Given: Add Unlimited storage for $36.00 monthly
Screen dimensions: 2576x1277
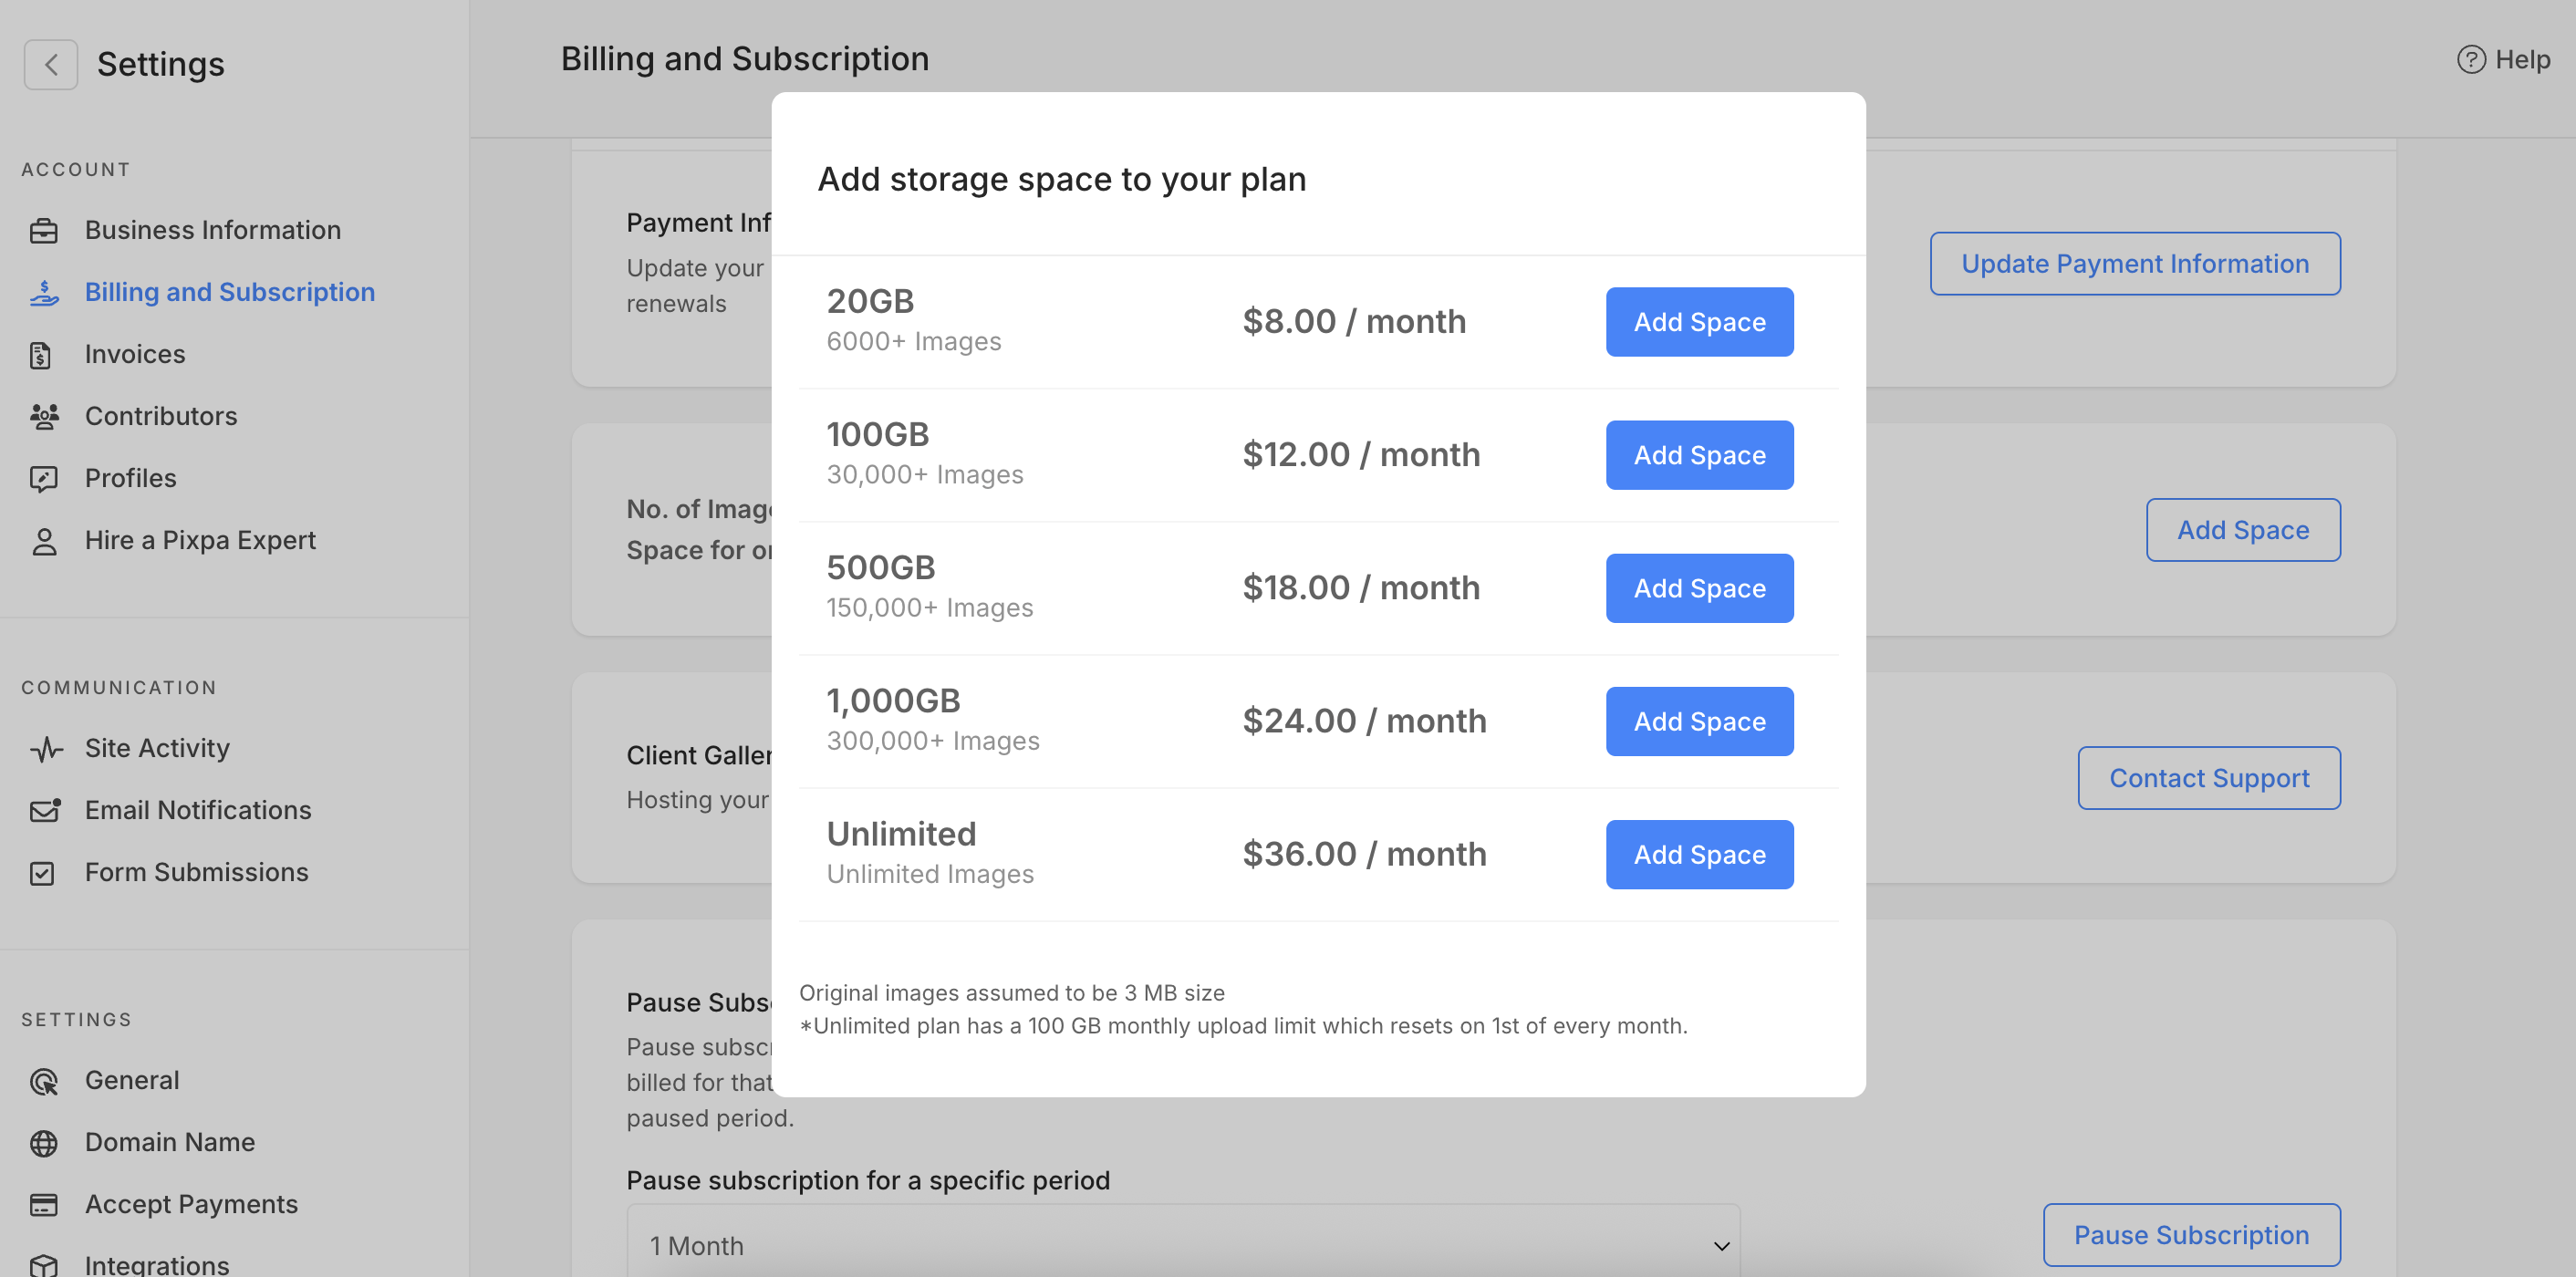Looking at the screenshot, I should (1698, 854).
